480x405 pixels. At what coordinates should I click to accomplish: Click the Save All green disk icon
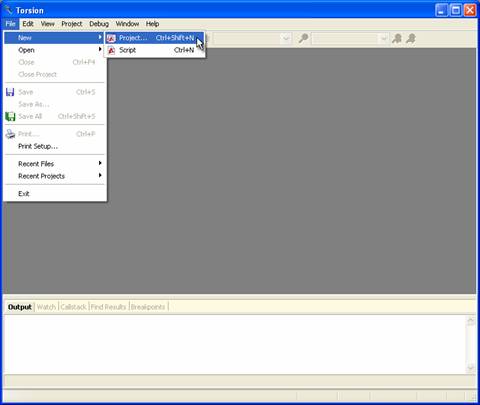pos(10,116)
